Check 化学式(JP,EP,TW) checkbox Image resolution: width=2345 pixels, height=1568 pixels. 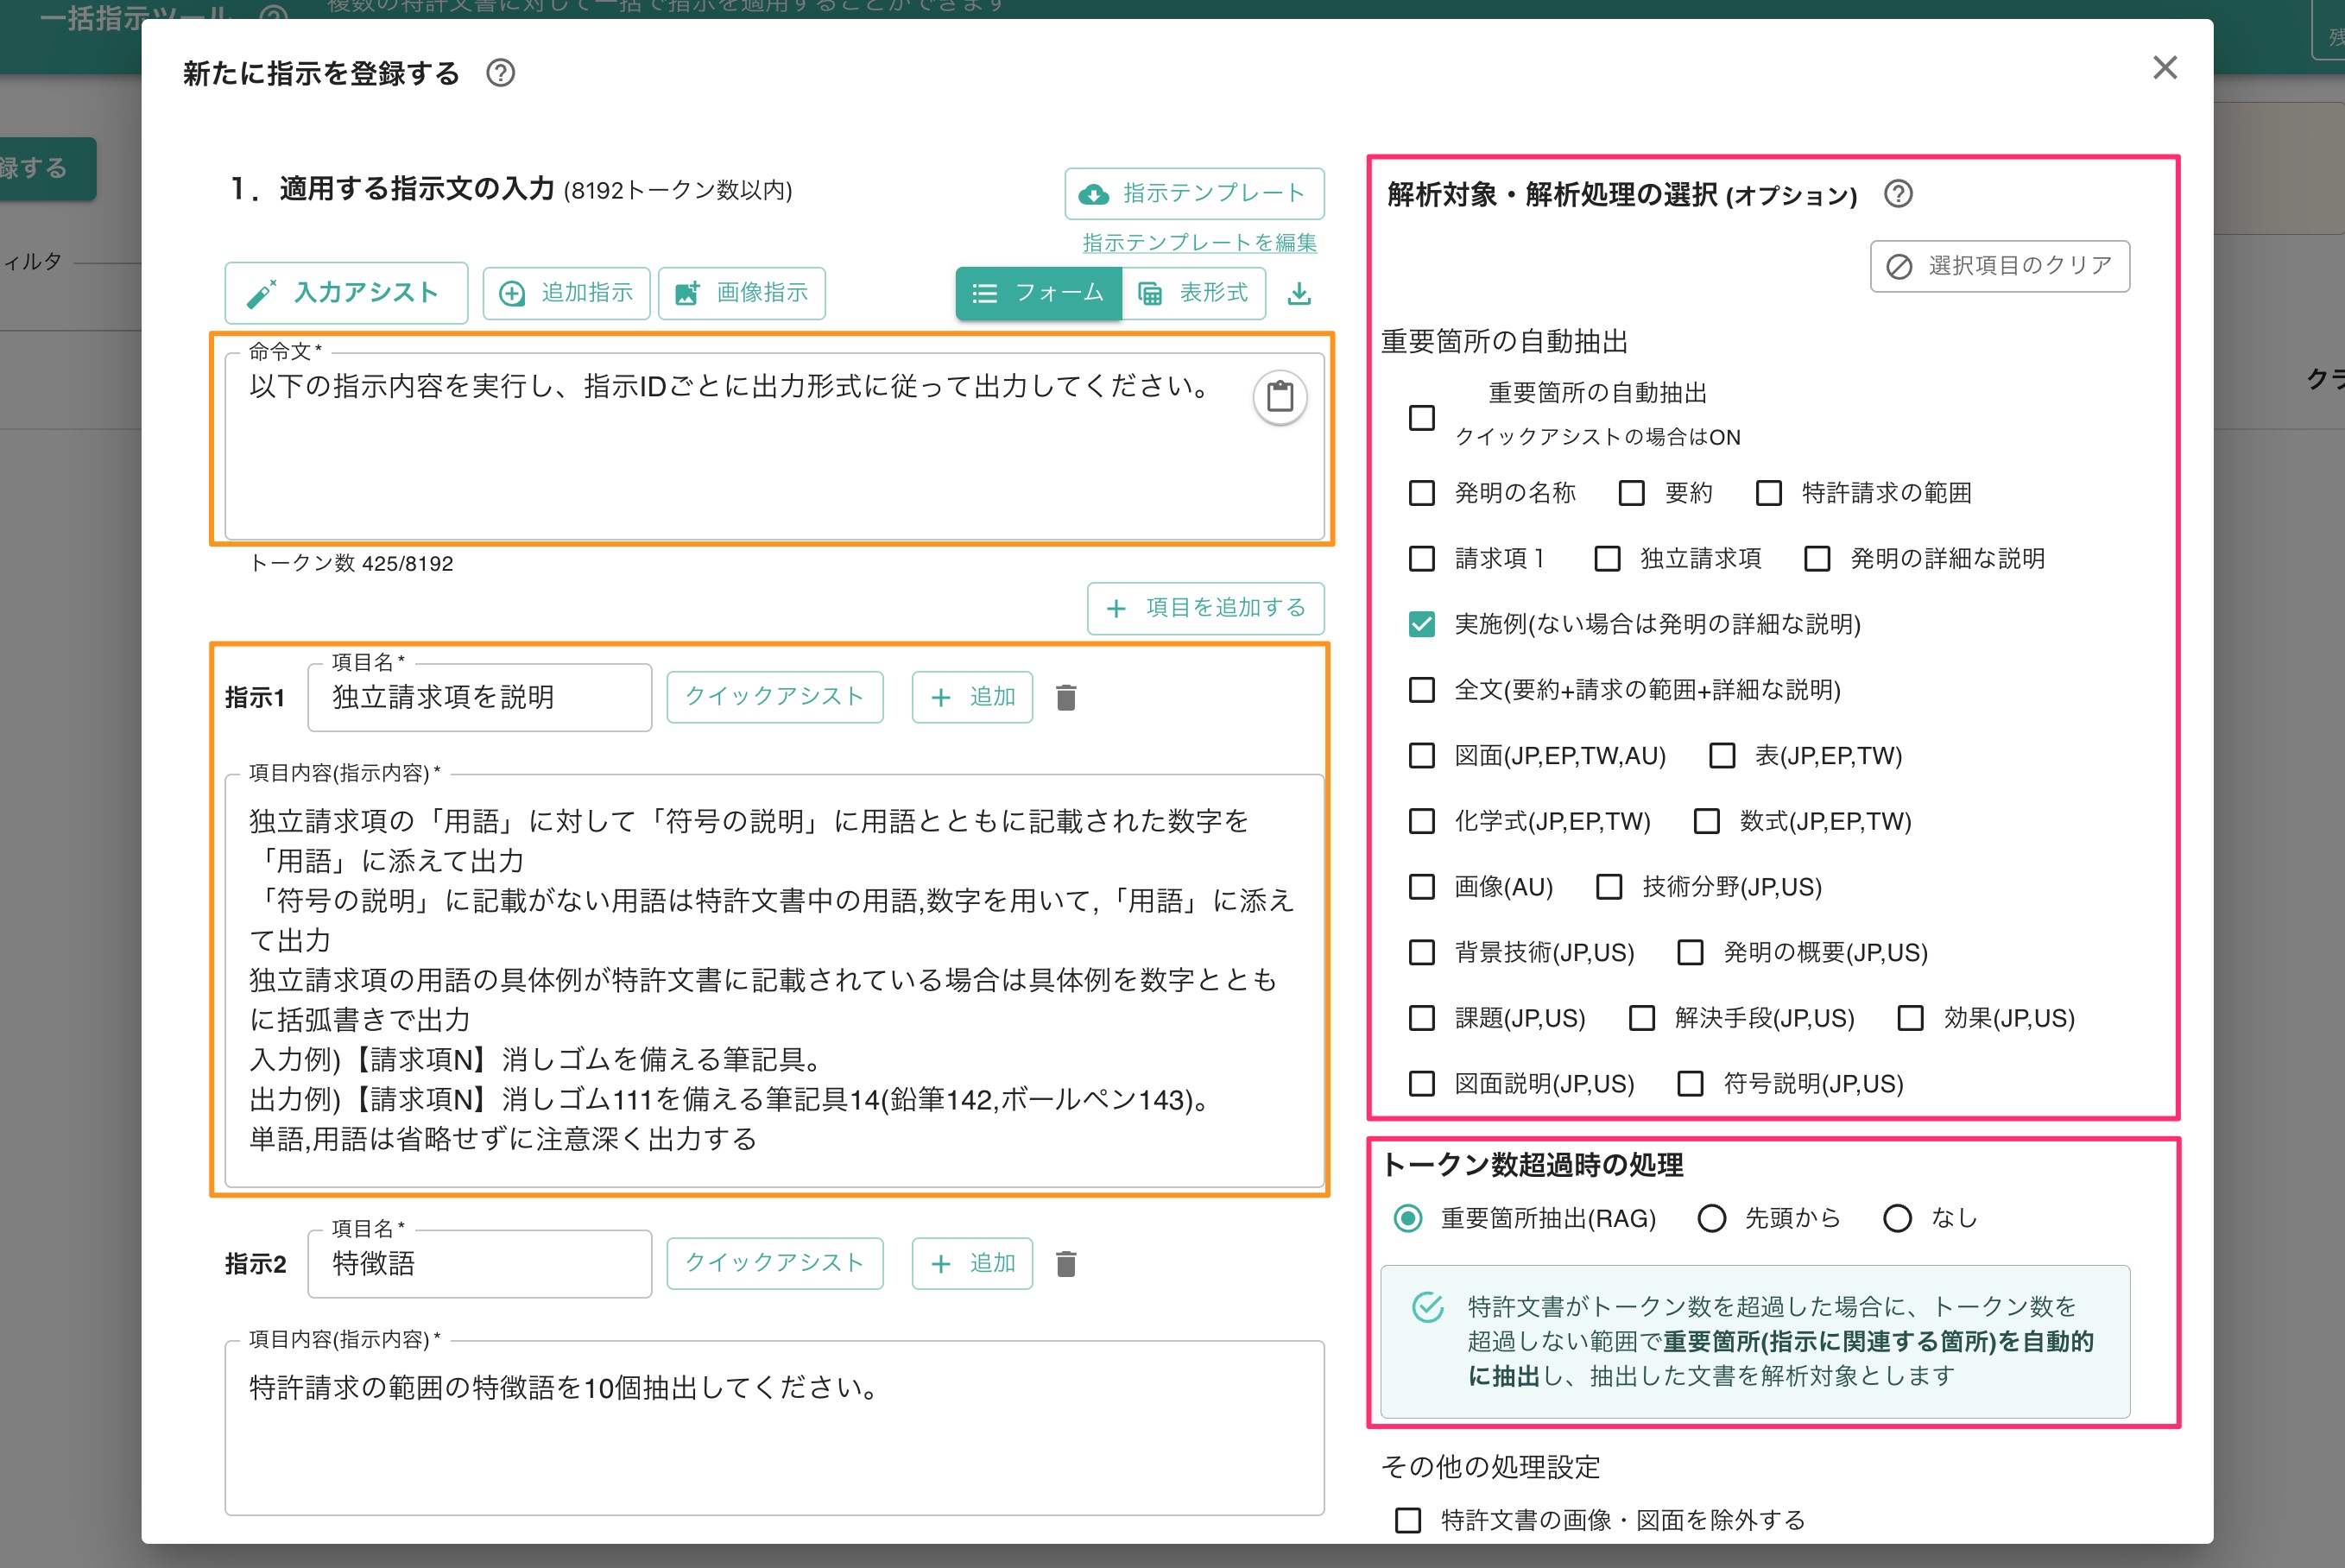coord(1421,822)
